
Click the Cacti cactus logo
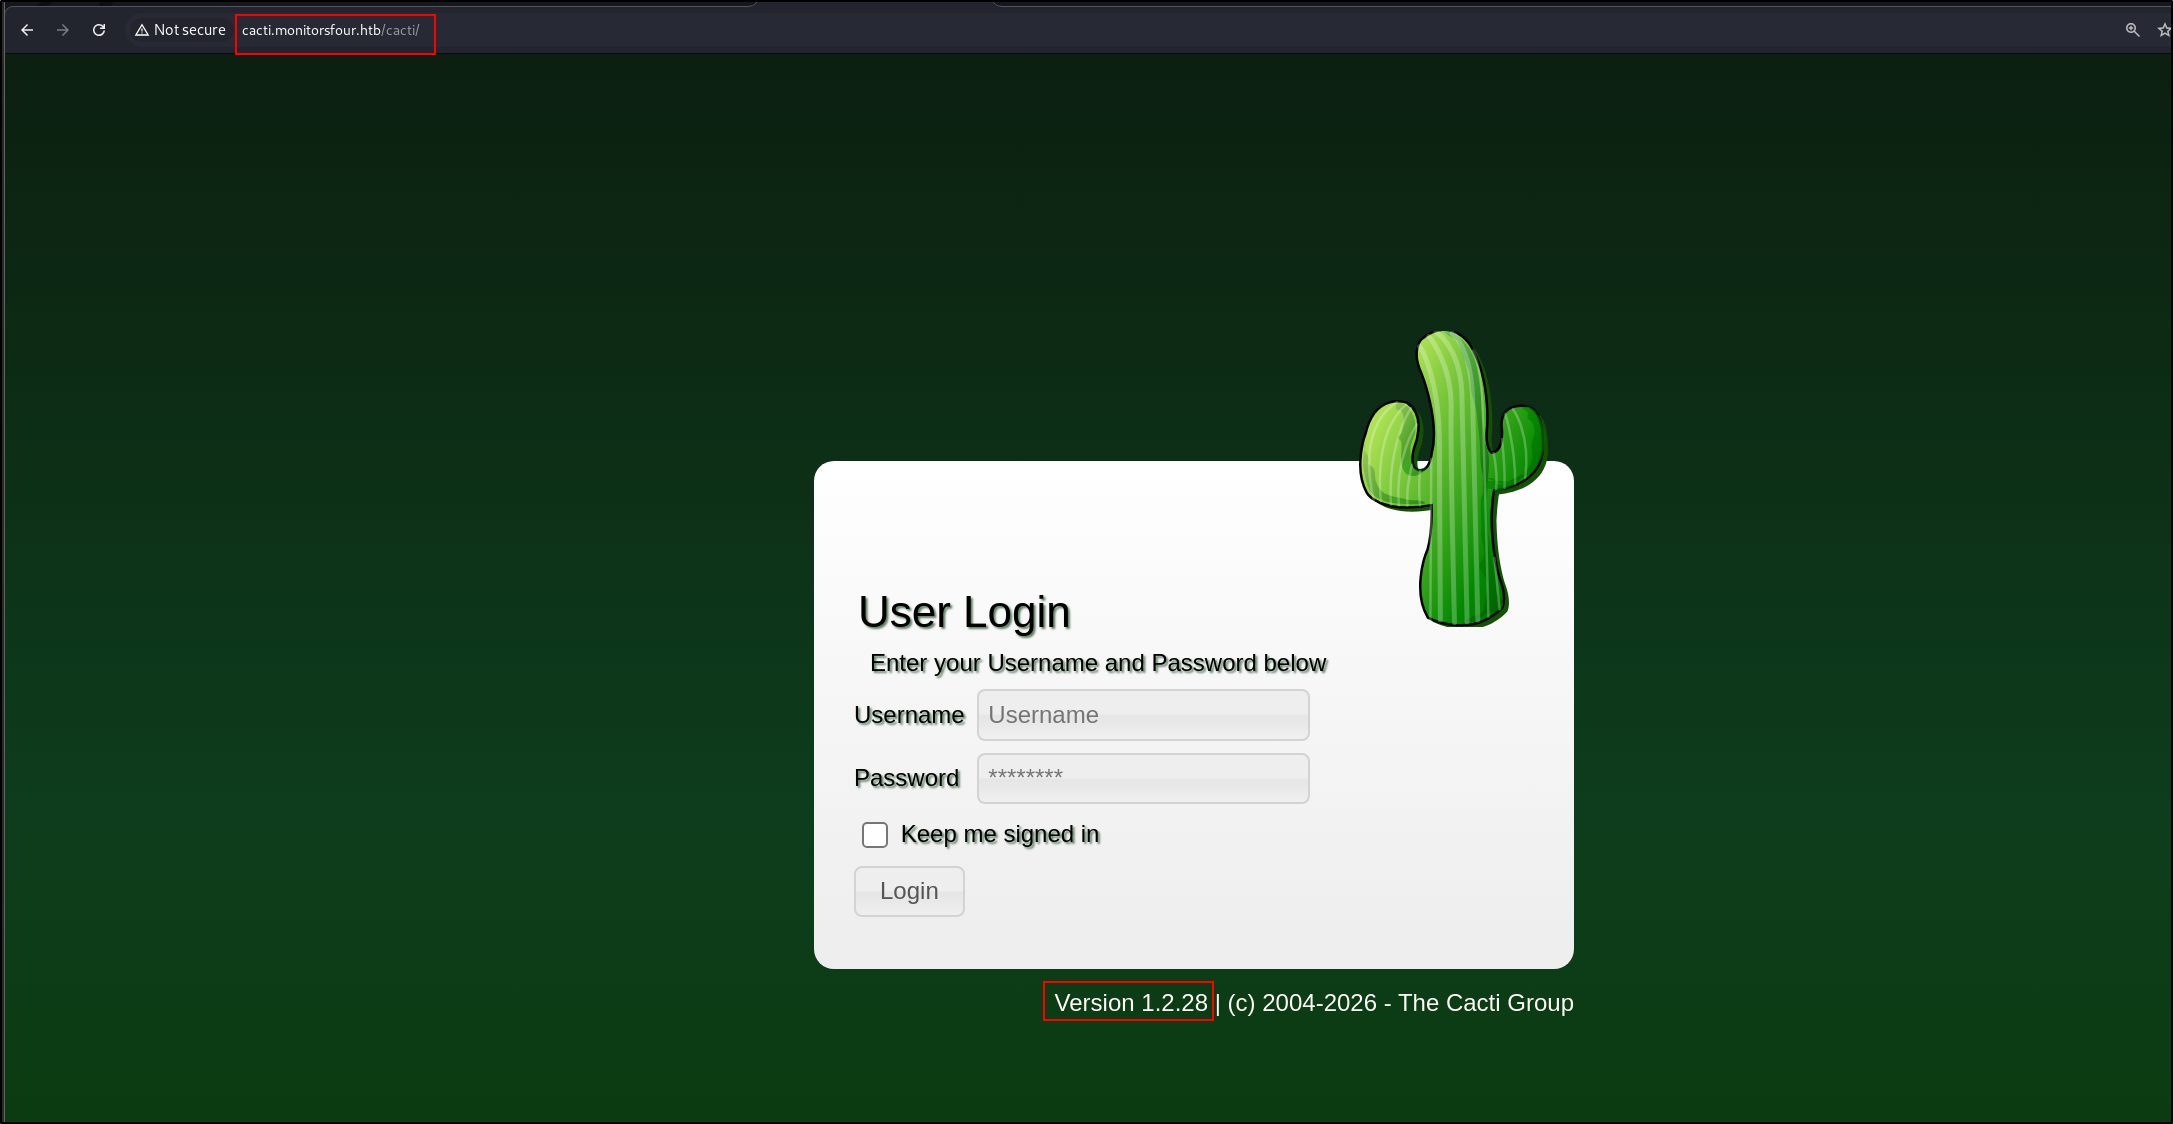[x=1453, y=478]
